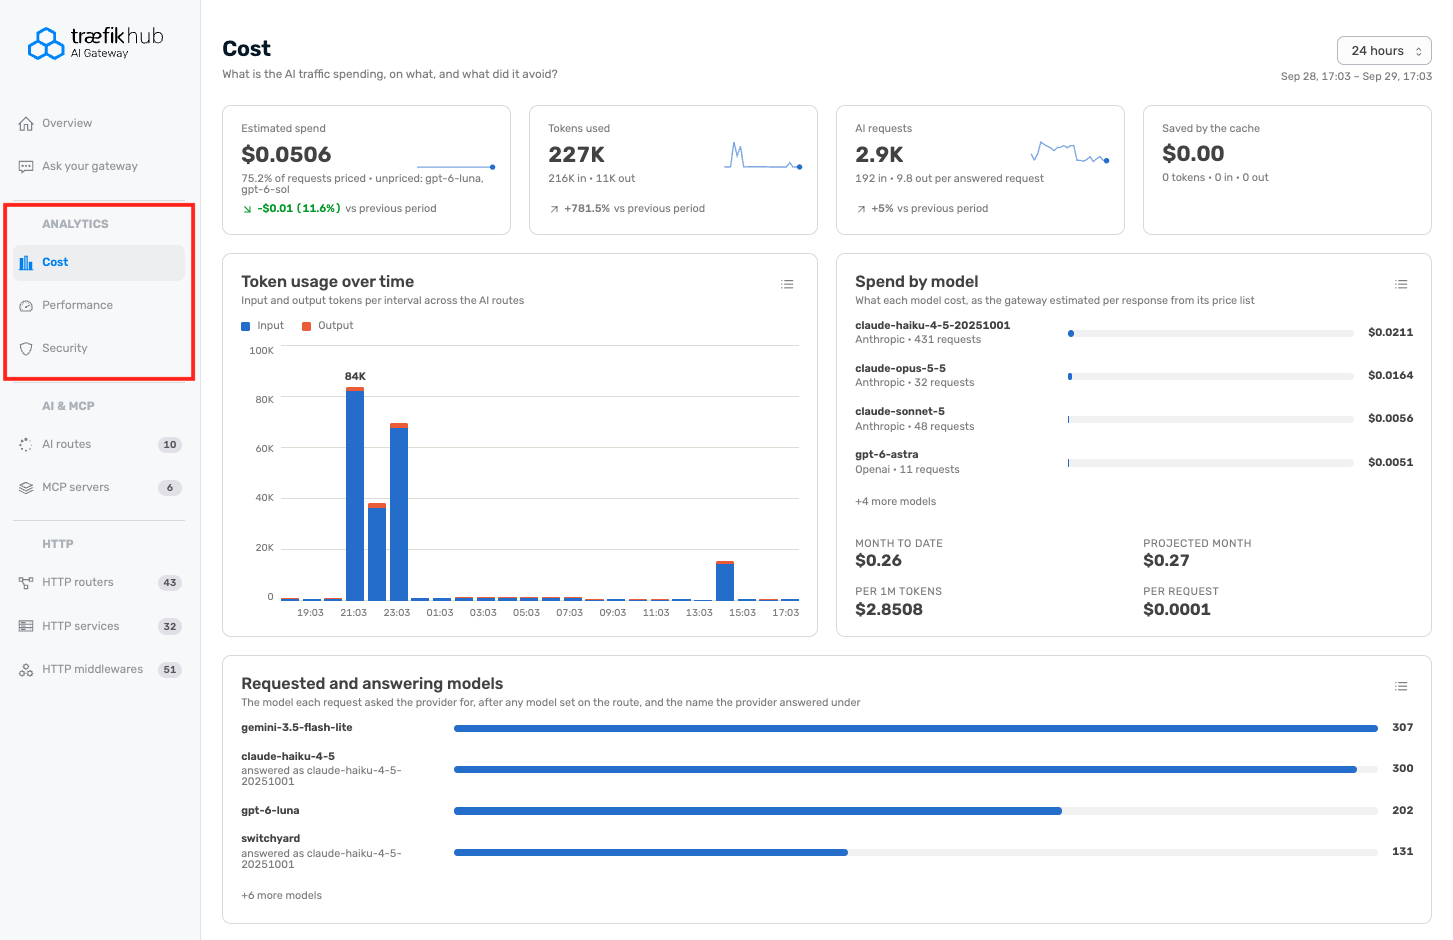
Task: Click the HTTP routers icon
Action: point(26,583)
